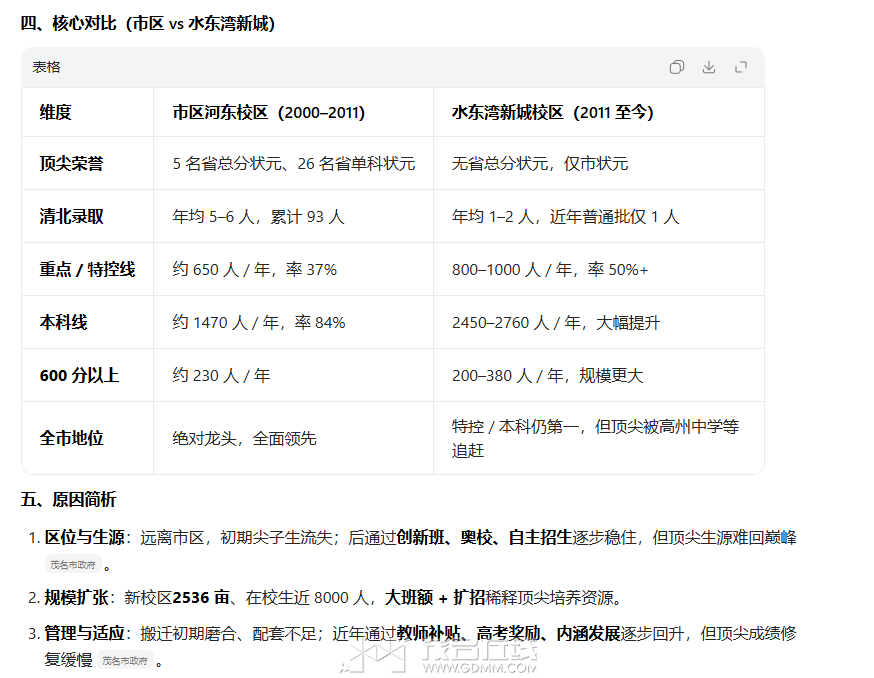Screen dimensions: 874x678
Task: Download the table using the download icon
Action: click(x=709, y=67)
